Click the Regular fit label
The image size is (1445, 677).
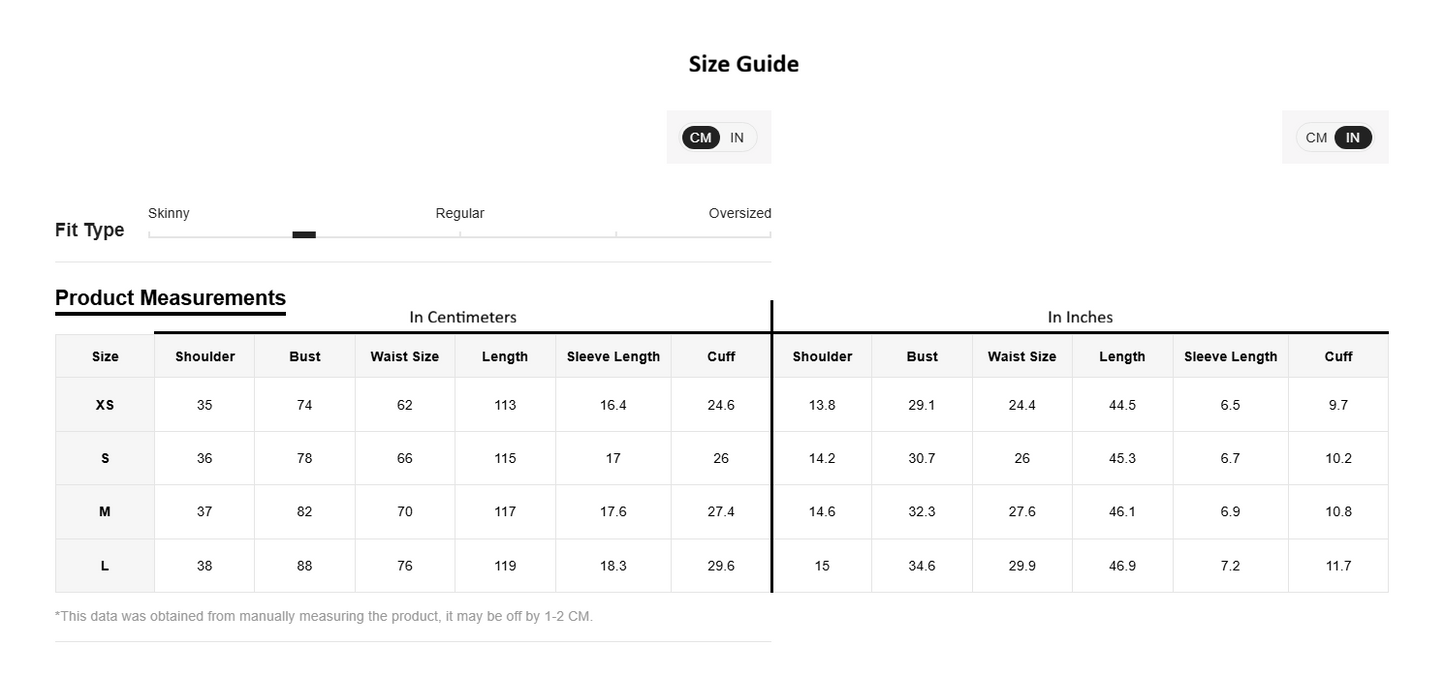click(x=460, y=213)
